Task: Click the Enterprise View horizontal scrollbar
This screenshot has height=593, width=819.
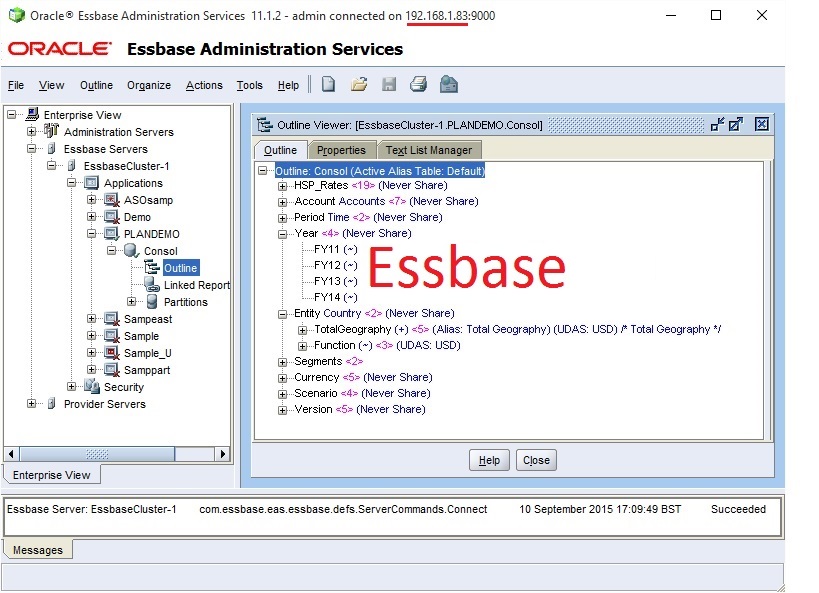Action: [x=120, y=454]
